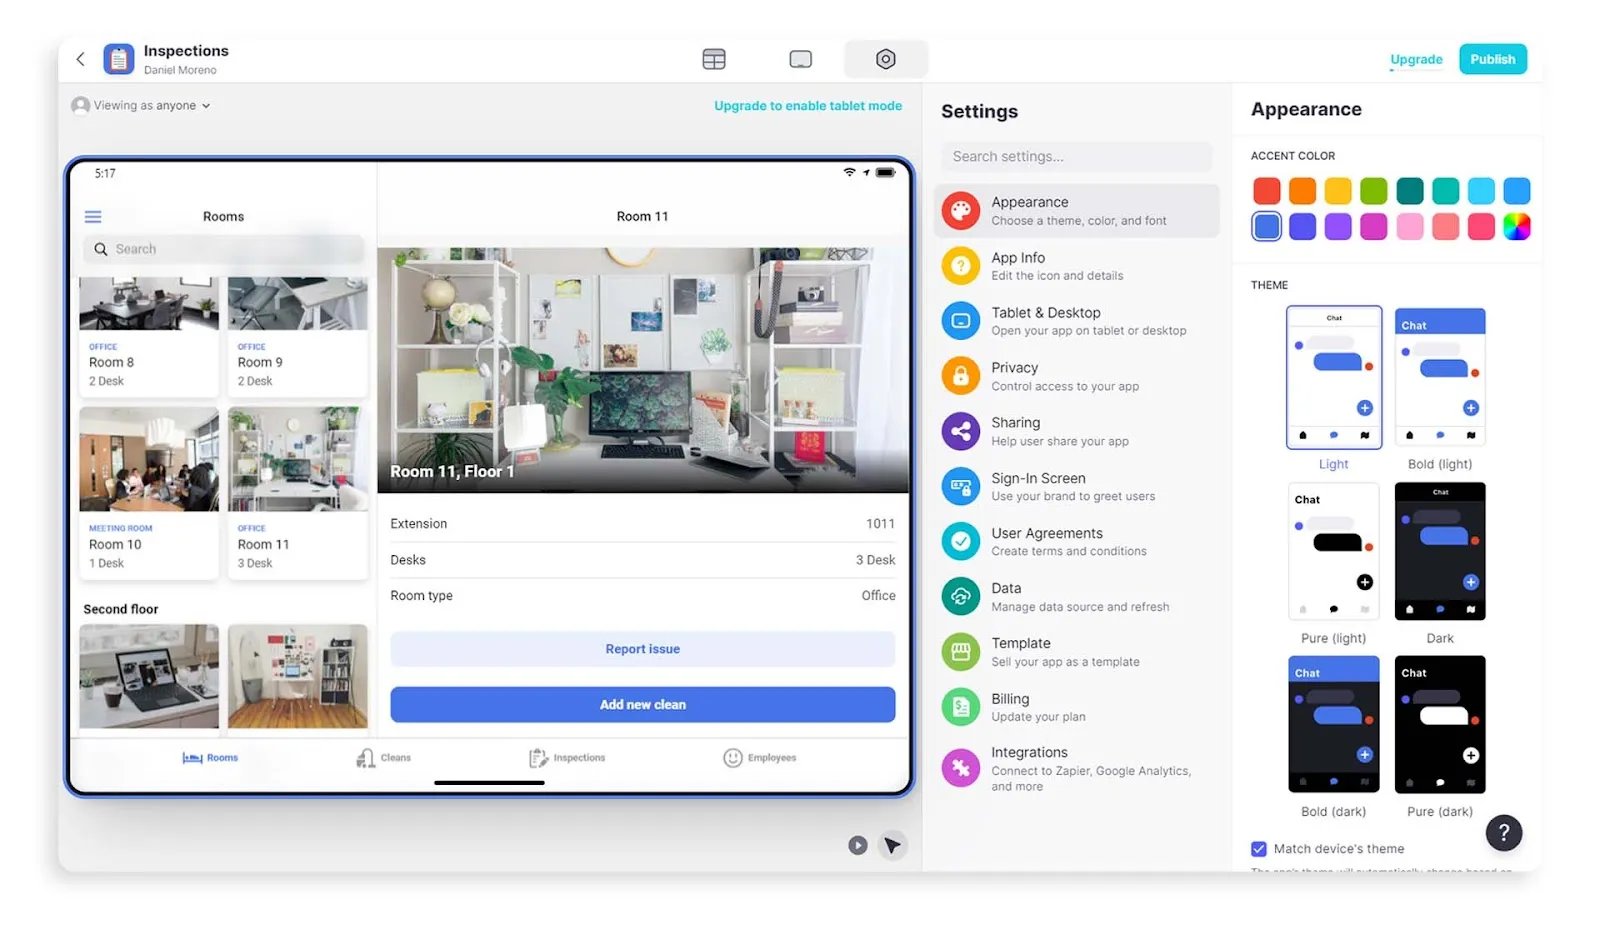Screen dimensions: 1600x925
Task: Click the Report issue button
Action: (x=643, y=649)
